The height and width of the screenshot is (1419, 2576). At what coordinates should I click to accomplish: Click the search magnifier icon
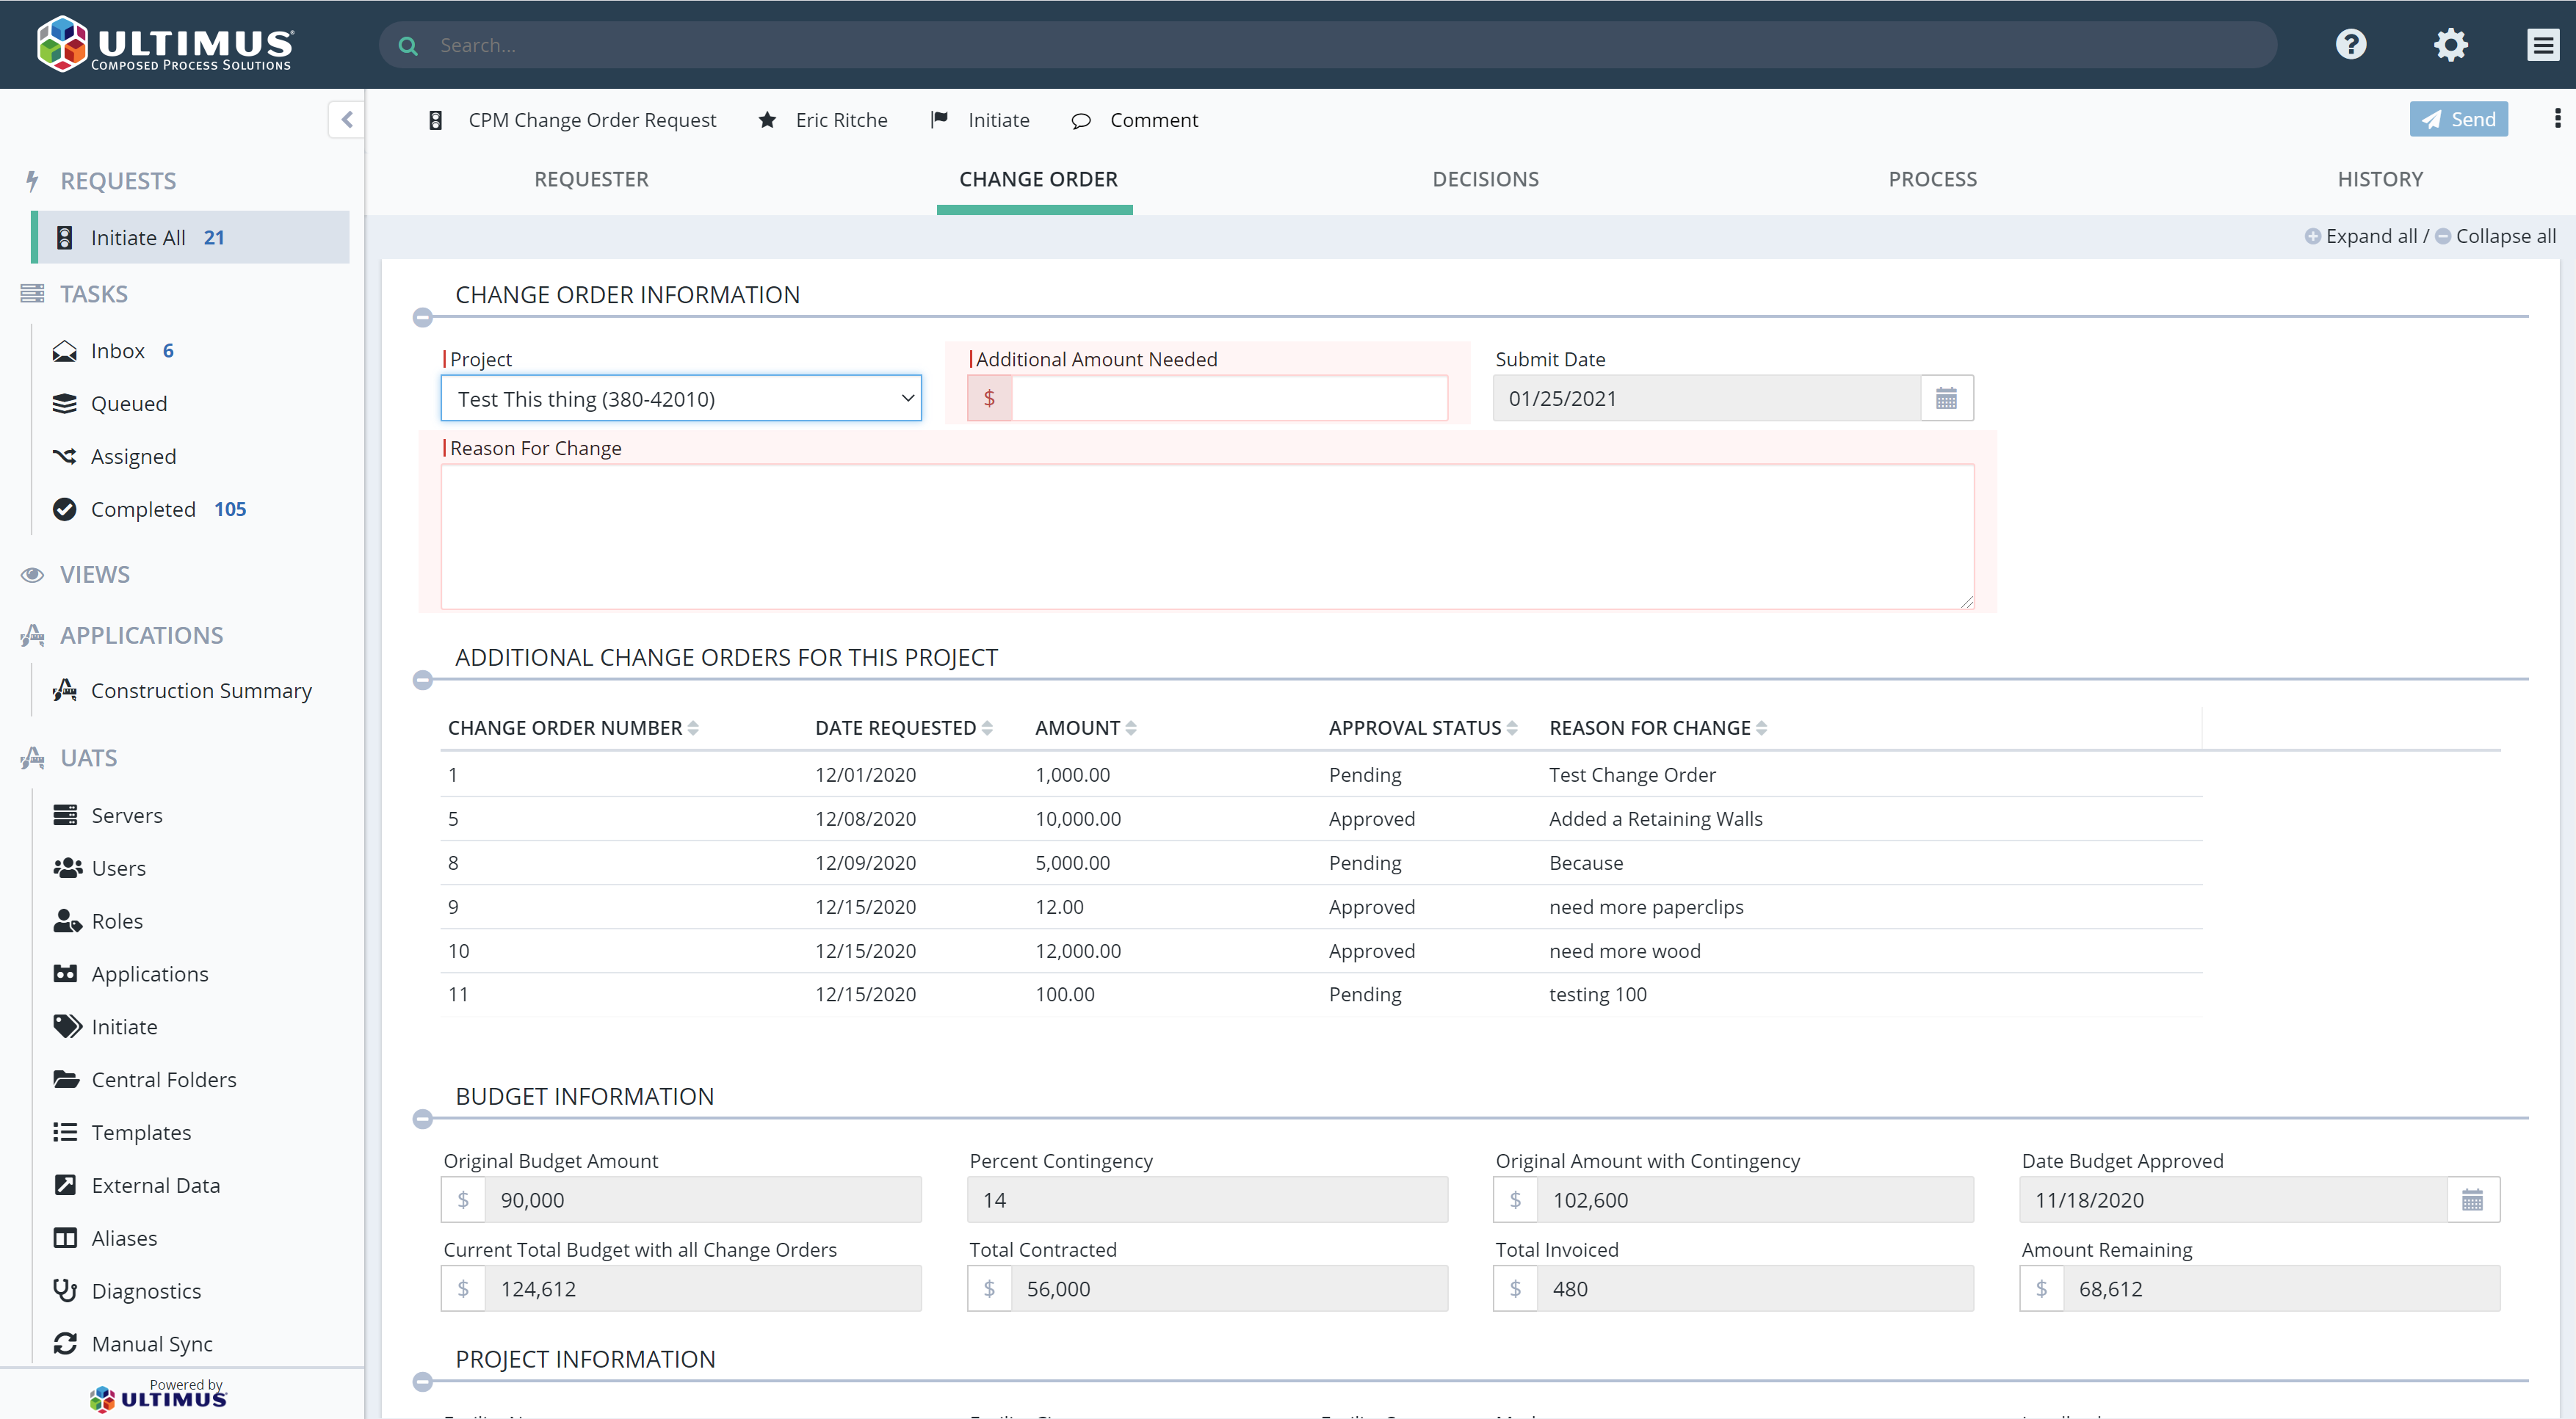(x=408, y=46)
